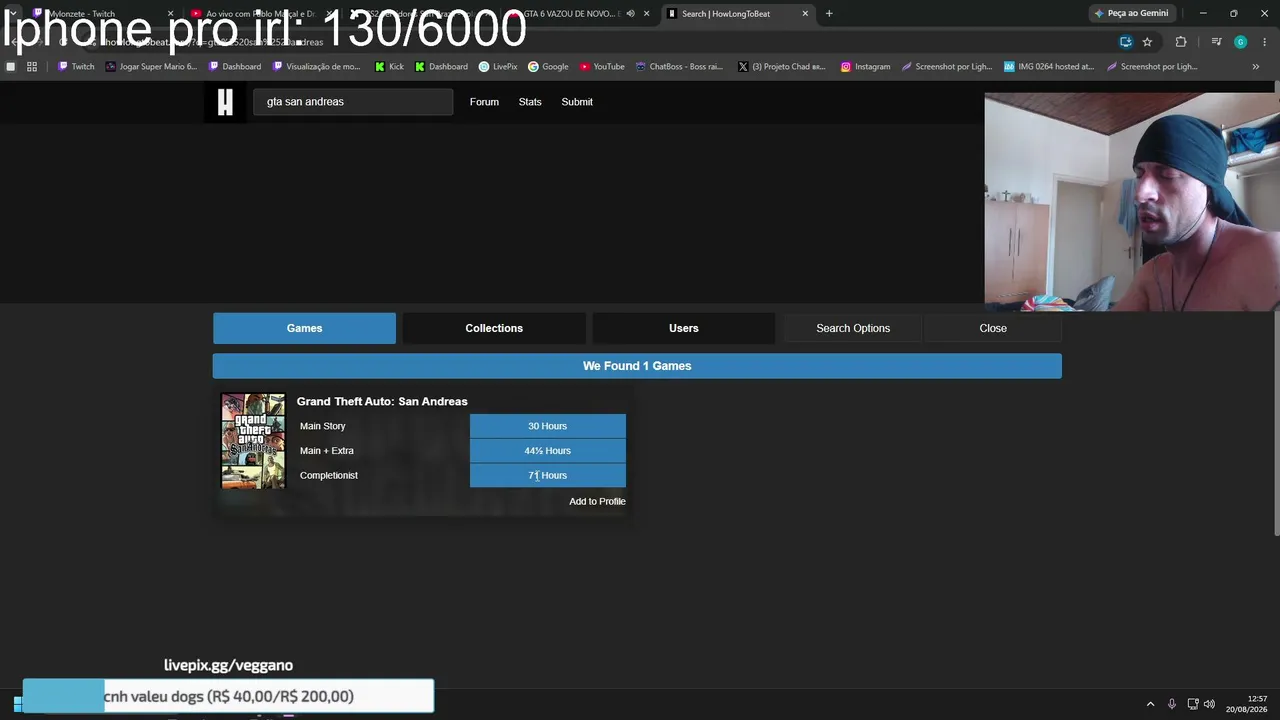Click the install app icon in address bar
This screenshot has width=1280, height=720.
point(1126,42)
